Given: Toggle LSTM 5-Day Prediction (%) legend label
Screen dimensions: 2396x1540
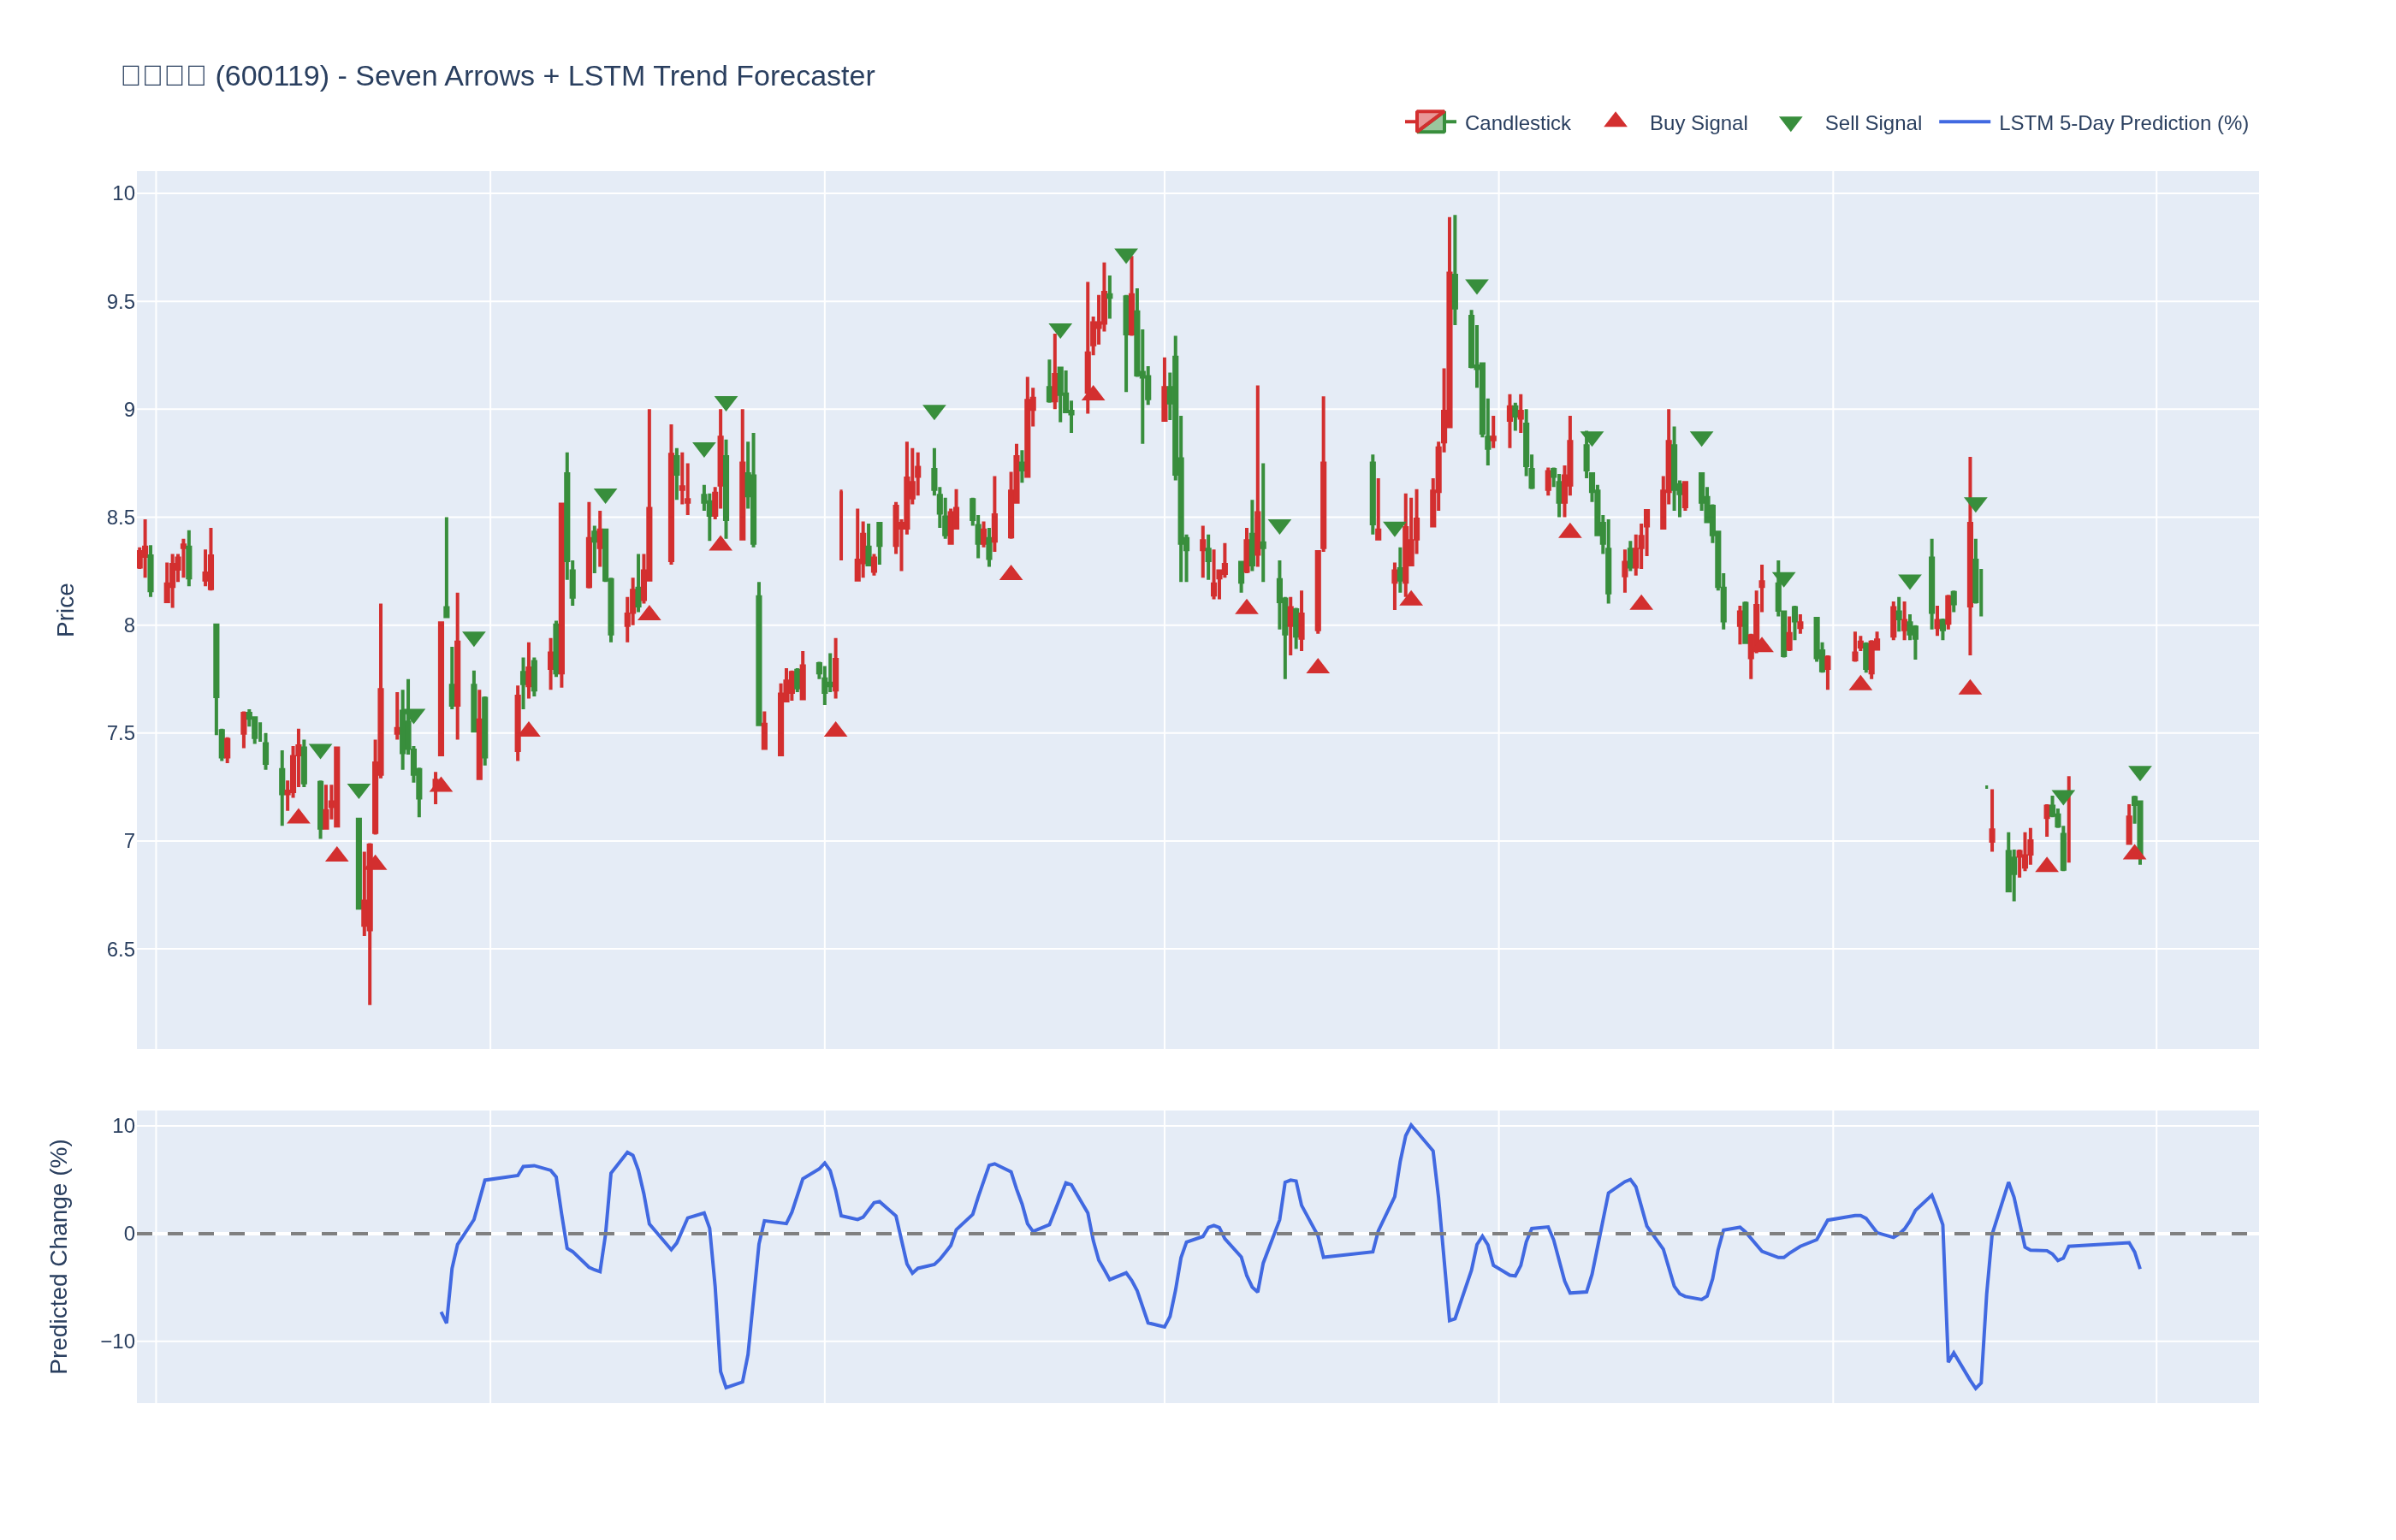Looking at the screenshot, I should click(x=2123, y=123).
